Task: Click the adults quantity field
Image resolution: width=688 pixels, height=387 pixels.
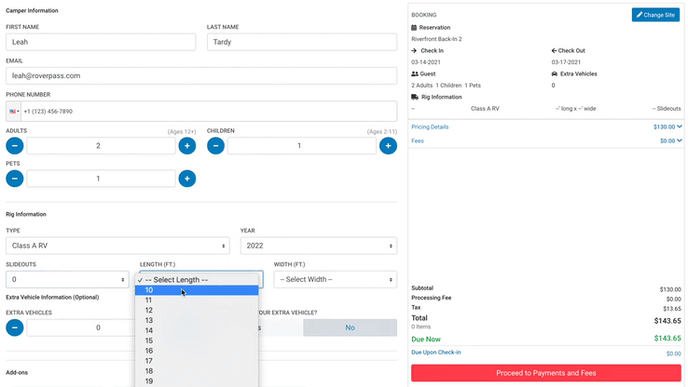Action: pos(101,146)
